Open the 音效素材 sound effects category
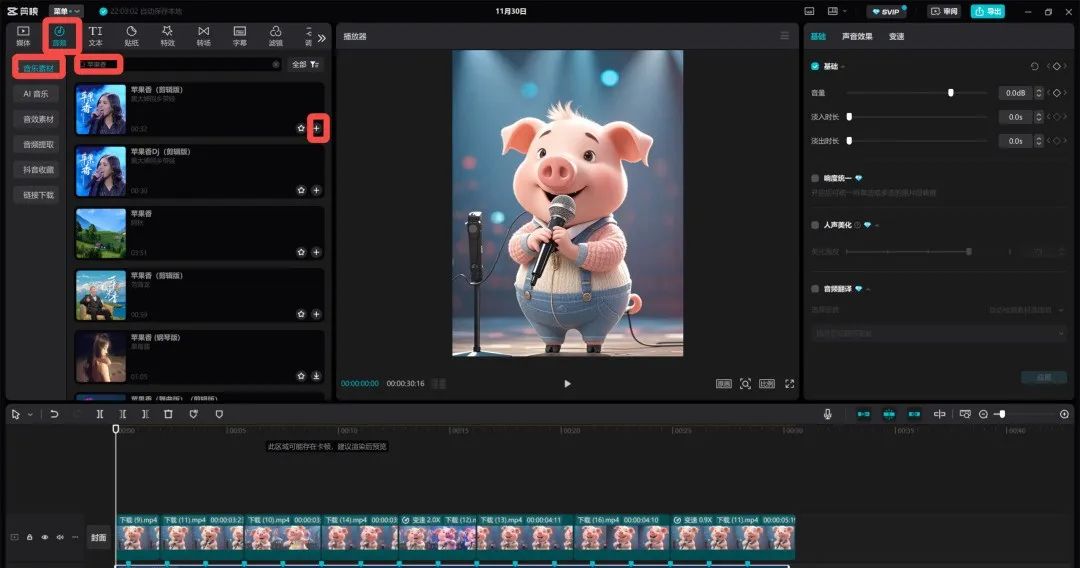The width and height of the screenshot is (1080, 568). (38, 119)
